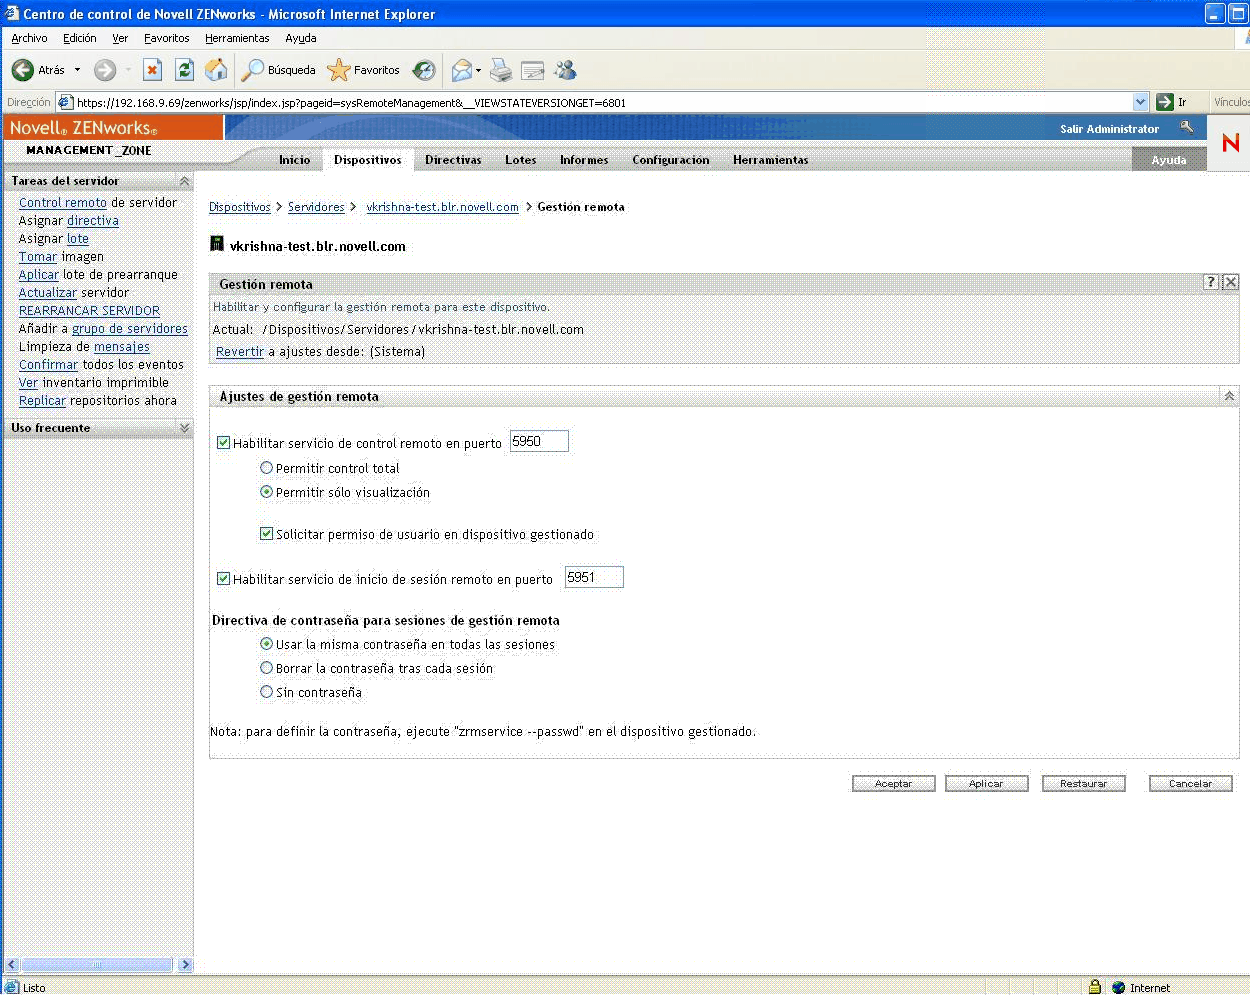The image size is (1250, 995).
Task: Click the History clock icon
Action: pos(424,70)
